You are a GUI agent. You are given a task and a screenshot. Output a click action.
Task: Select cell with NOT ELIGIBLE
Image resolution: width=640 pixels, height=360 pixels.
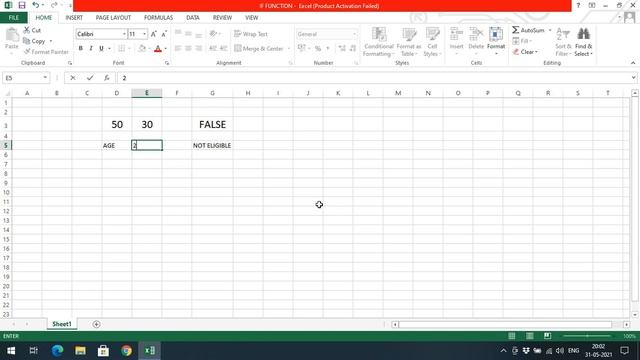point(212,145)
